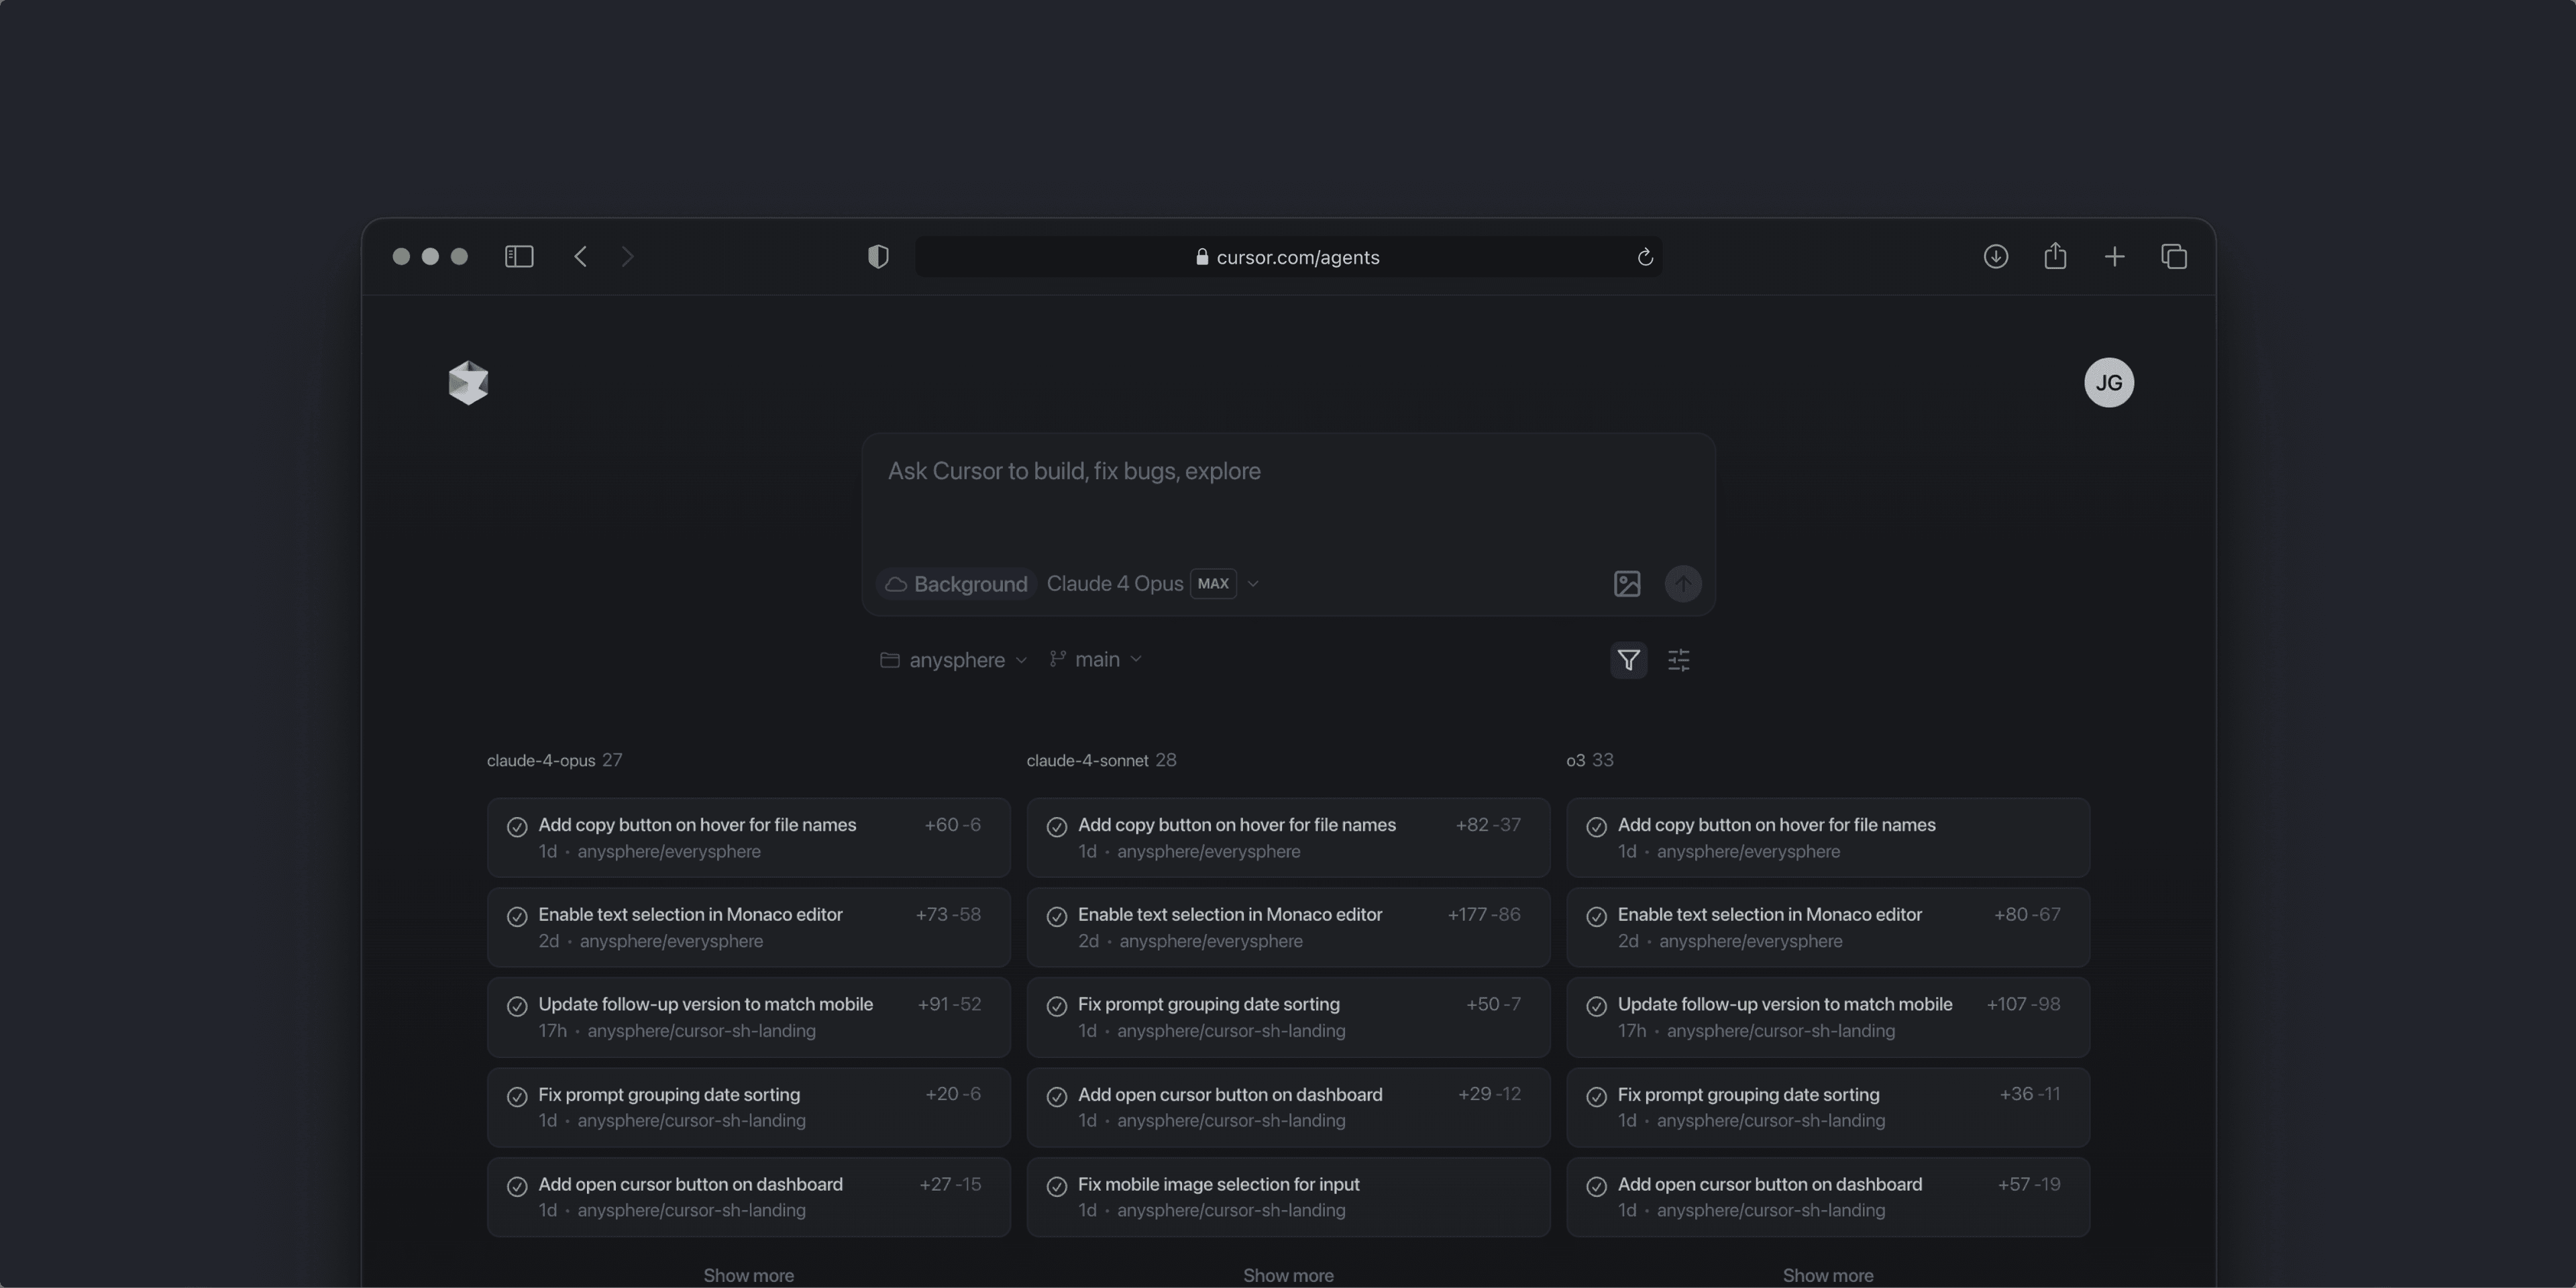Image resolution: width=2576 pixels, height=1288 pixels.
Task: Click the Cursor cube logo
Action: coord(468,383)
